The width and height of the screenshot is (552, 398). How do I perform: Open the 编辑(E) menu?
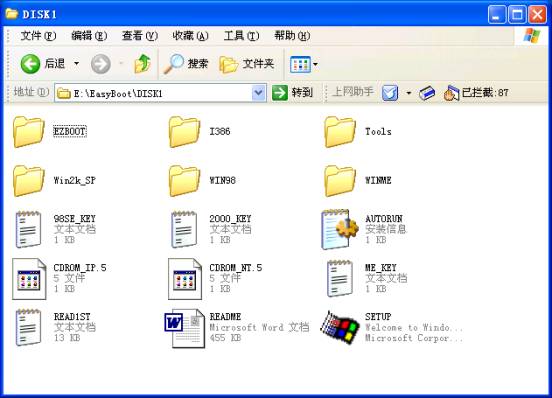tap(89, 36)
